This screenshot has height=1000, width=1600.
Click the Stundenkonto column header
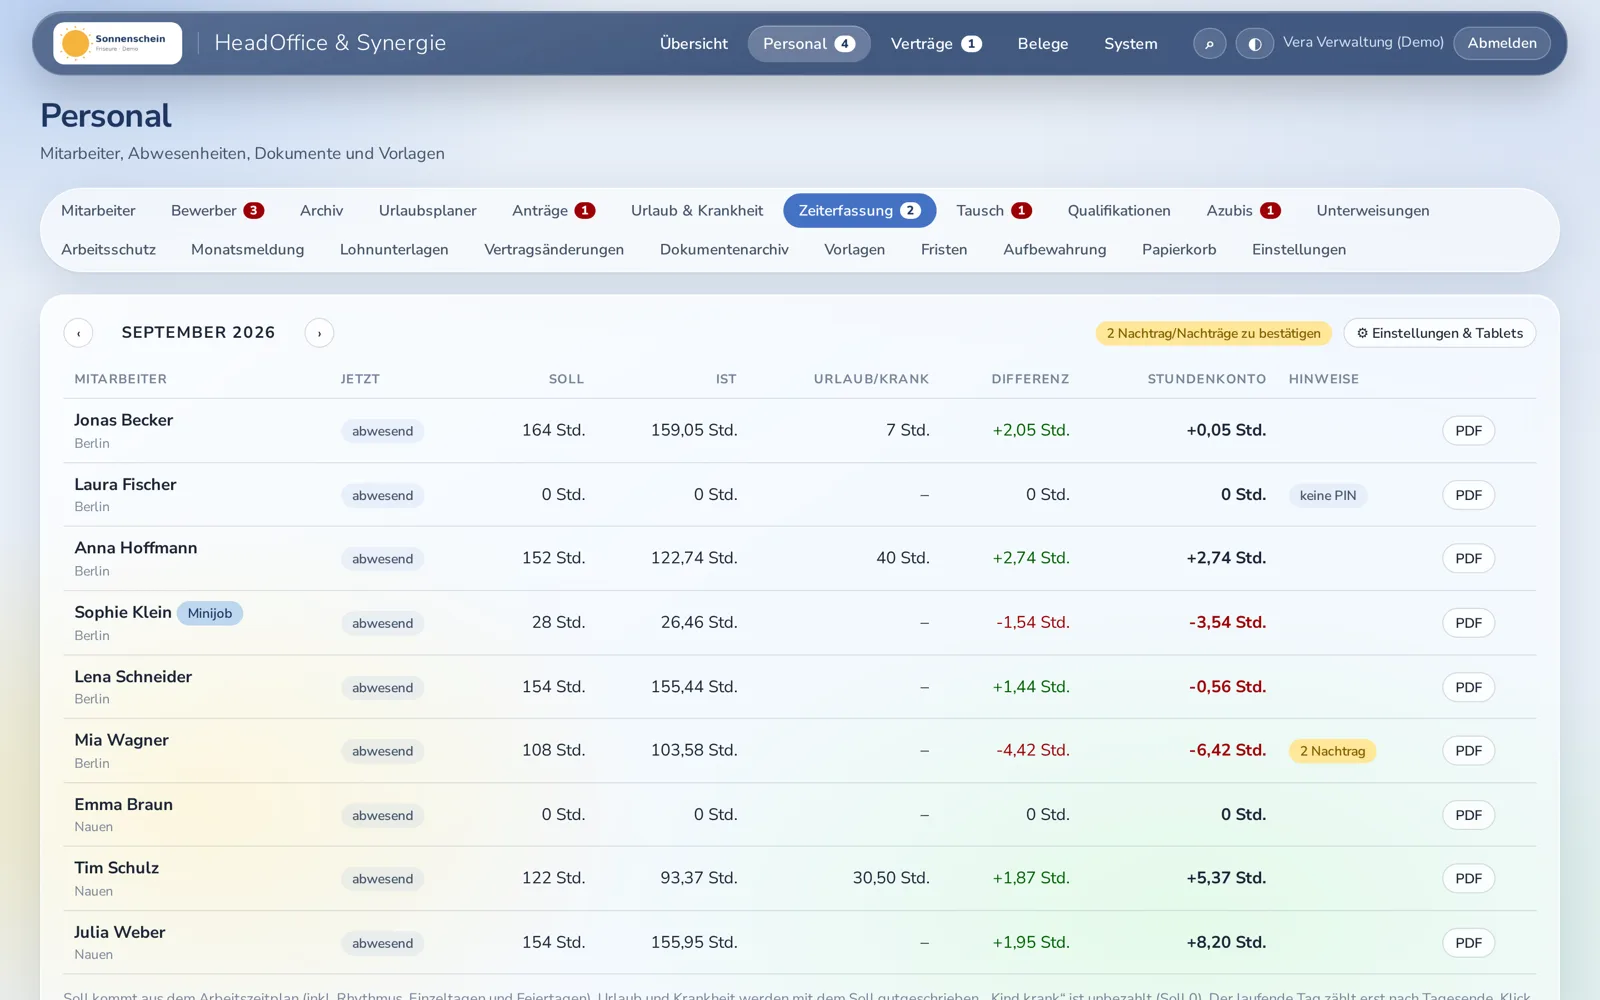[1206, 379]
